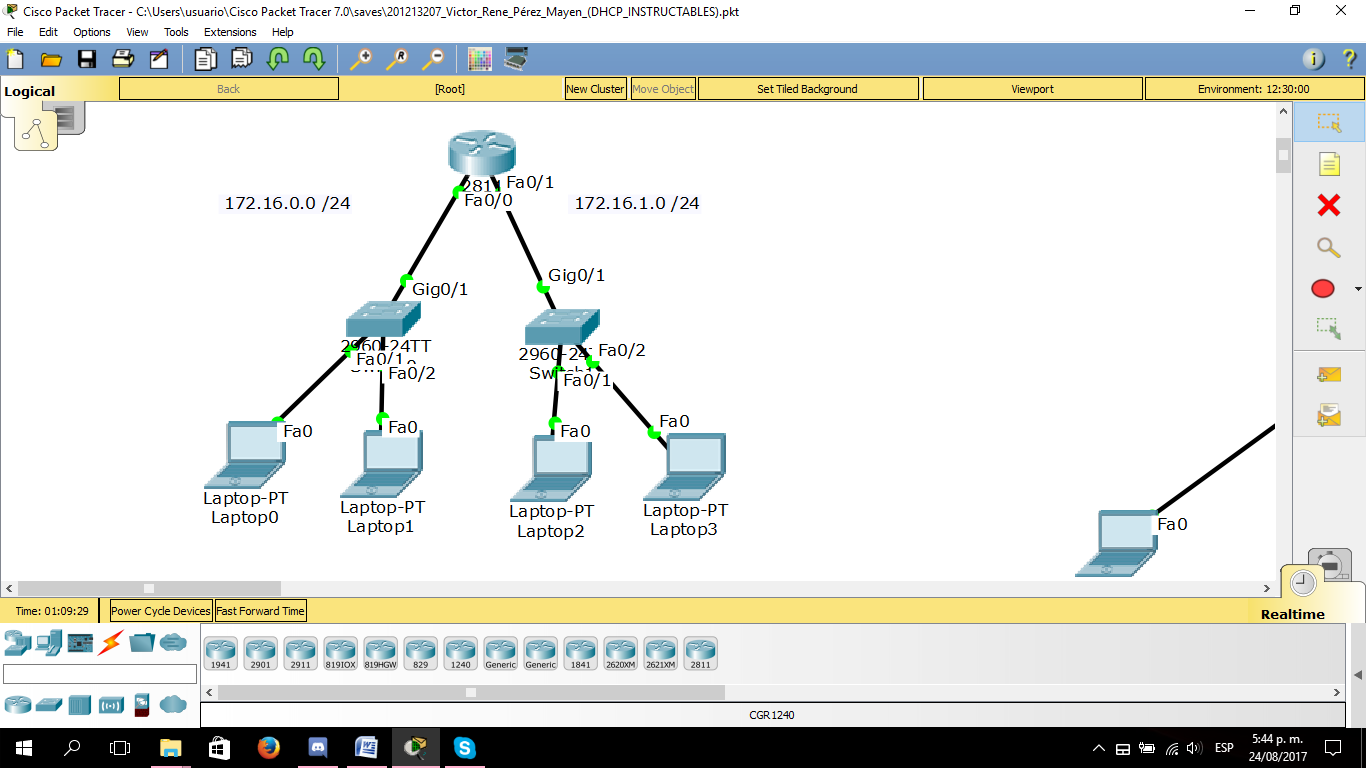
Task: Select the Resize Shape tool
Action: coord(1328,328)
